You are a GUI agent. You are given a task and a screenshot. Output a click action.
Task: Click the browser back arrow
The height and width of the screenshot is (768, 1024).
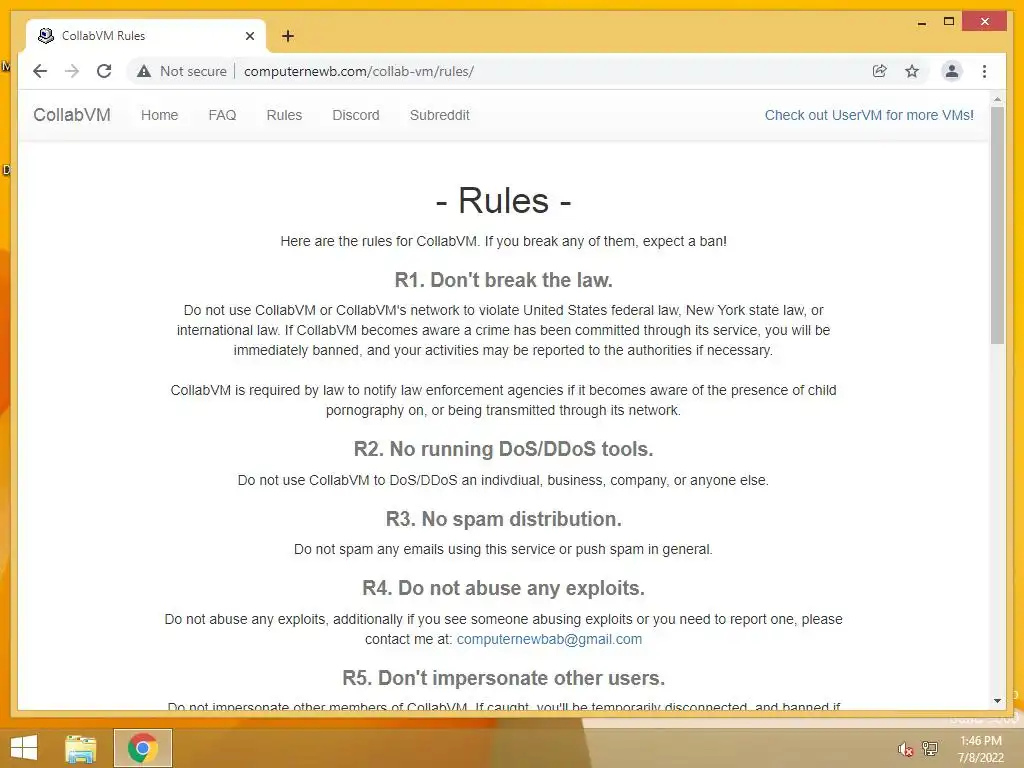40,71
